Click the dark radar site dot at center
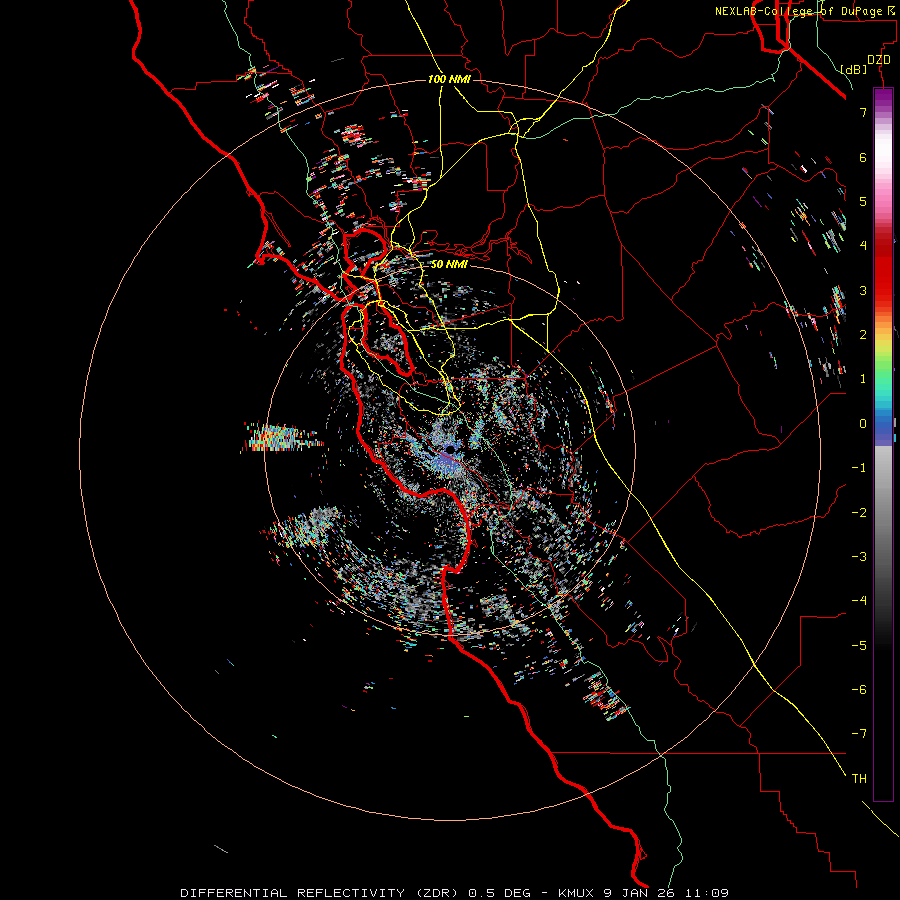Viewport: 900px width, 900px height. (451, 449)
